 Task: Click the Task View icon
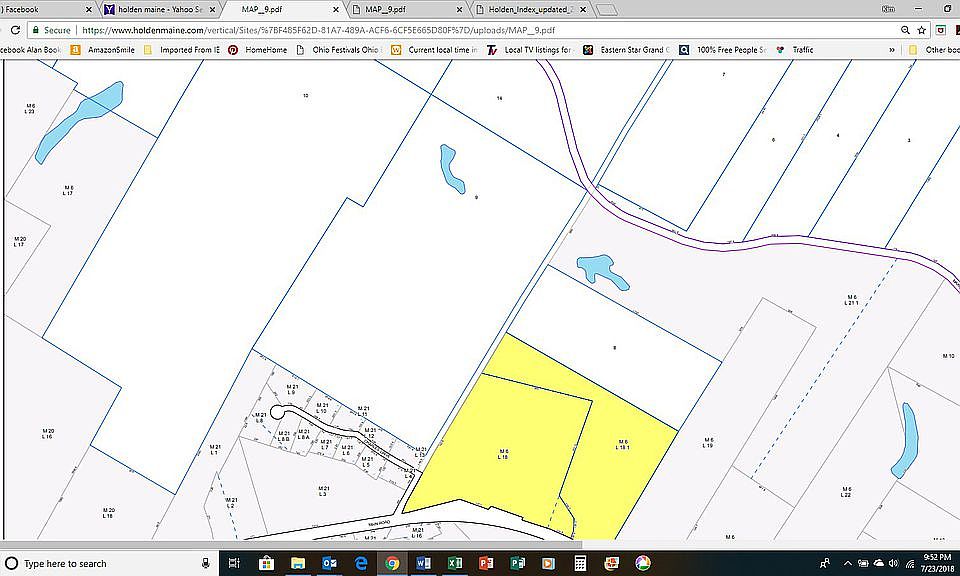(x=234, y=563)
